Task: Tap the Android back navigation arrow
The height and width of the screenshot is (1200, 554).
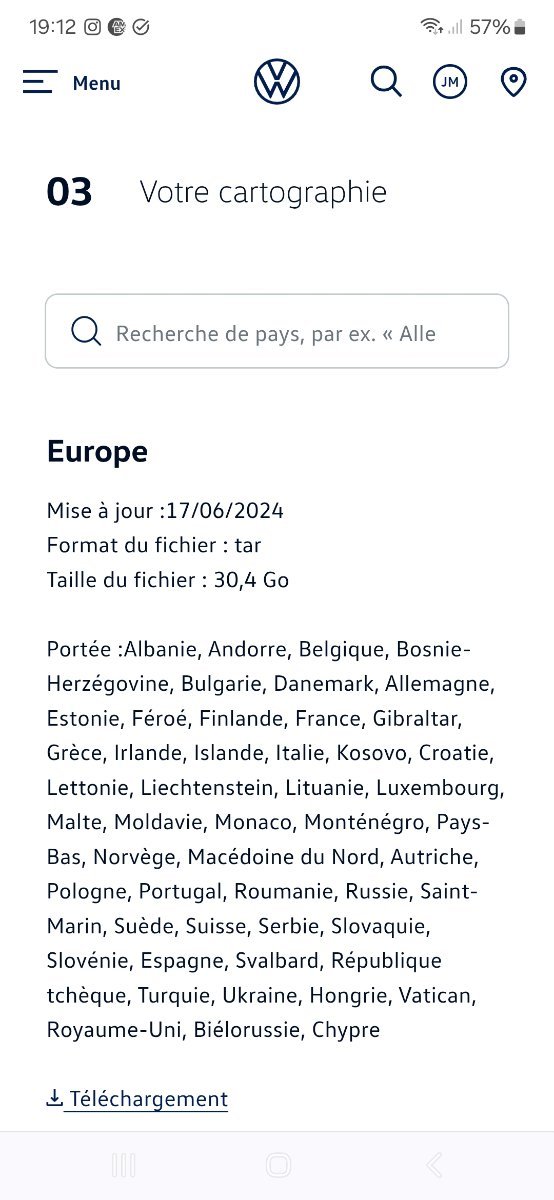Action: click(x=434, y=1165)
